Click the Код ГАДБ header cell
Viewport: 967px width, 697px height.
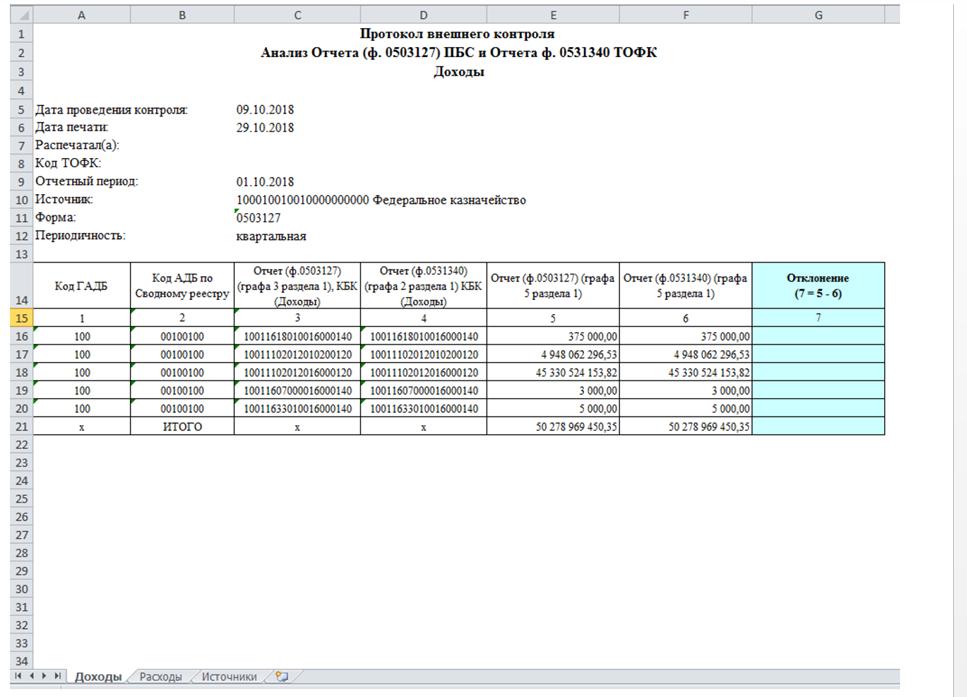pyautogui.click(x=82, y=286)
